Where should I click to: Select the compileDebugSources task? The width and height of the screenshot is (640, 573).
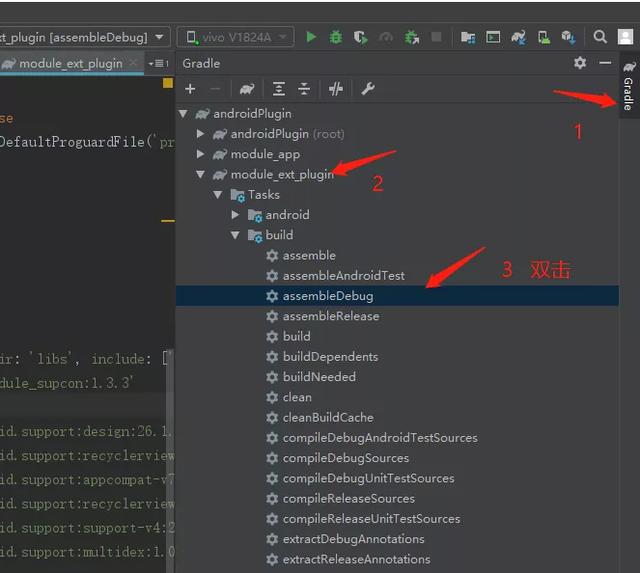coord(346,458)
